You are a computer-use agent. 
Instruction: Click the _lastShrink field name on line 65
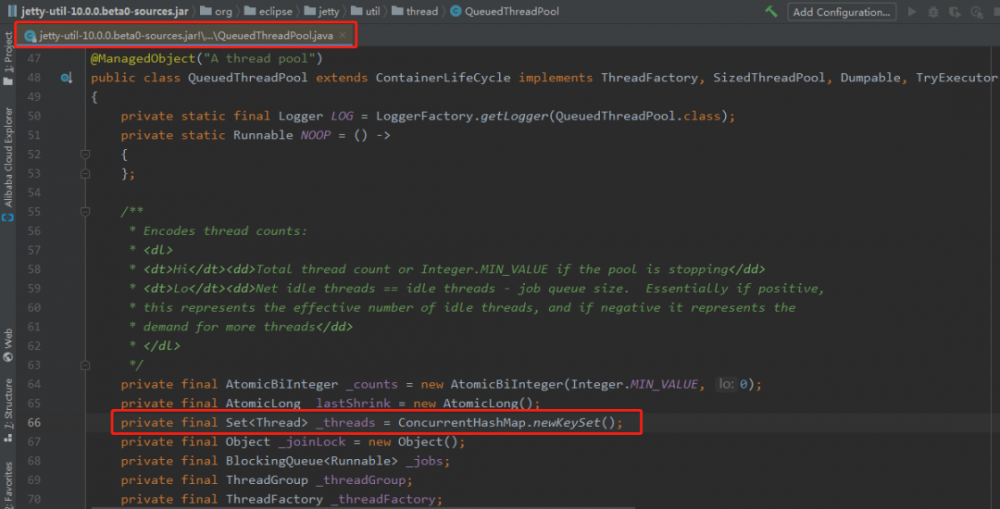point(349,404)
